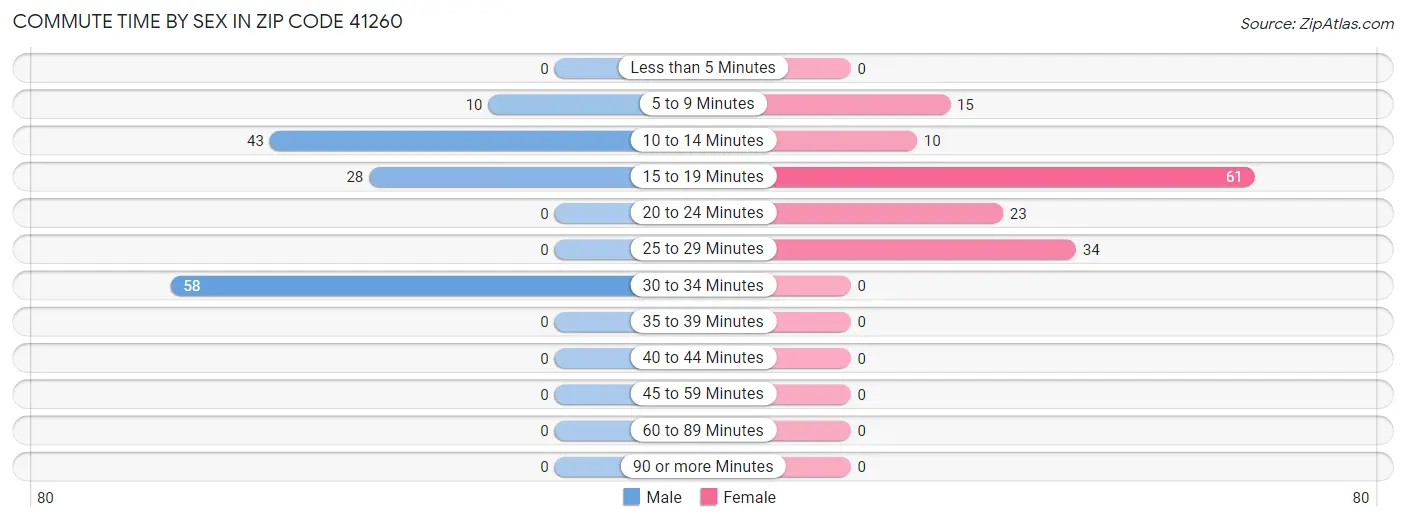Click the male 43 bar, 10 to 14 Minutes
This screenshot has height=522, width=1406.
point(450,141)
